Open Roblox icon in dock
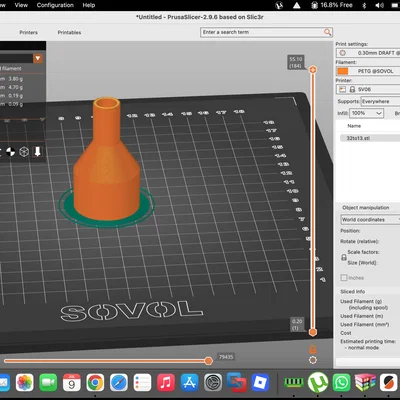The height and width of the screenshot is (400, 400). coord(260,383)
